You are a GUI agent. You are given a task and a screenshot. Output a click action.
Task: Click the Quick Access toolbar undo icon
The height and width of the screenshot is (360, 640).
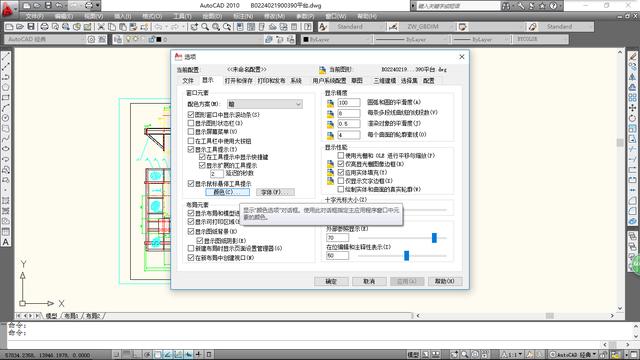tap(59, 6)
